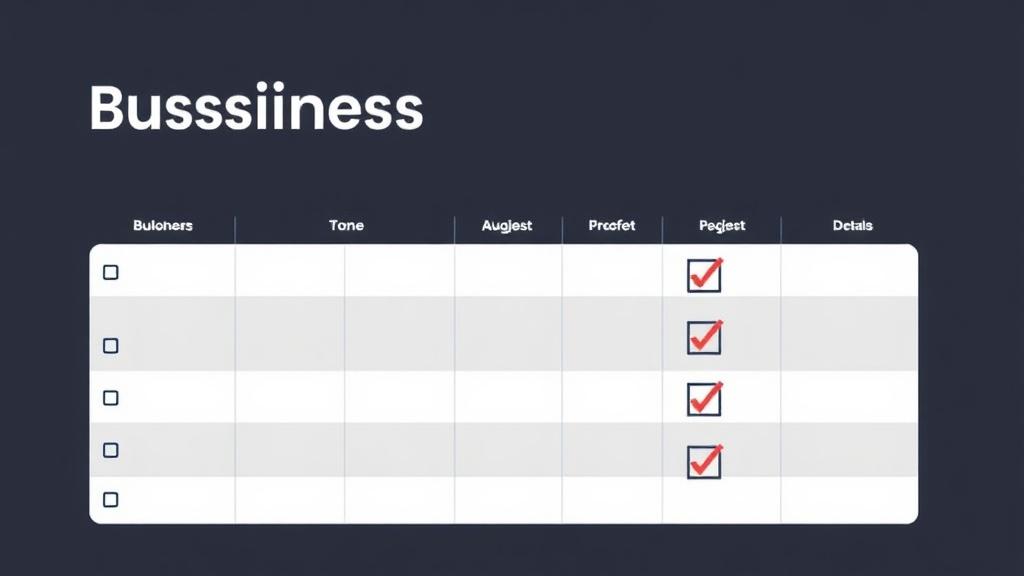Select the Preofet column header

click(x=612, y=225)
